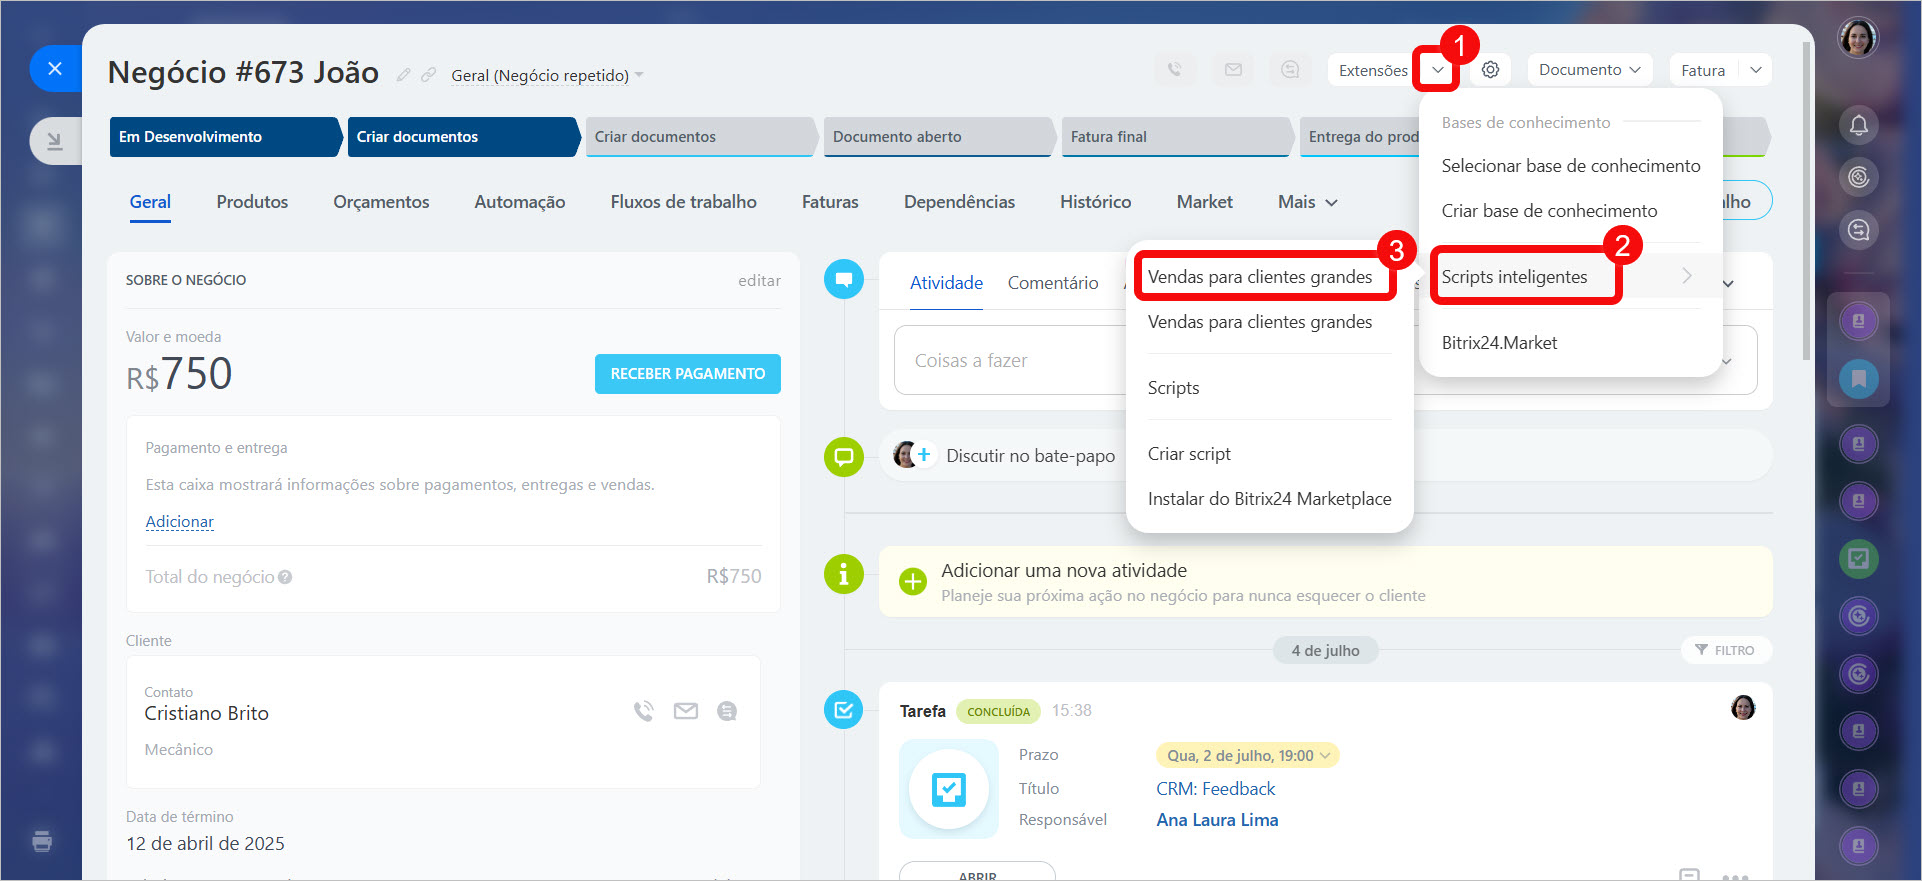The width and height of the screenshot is (1922, 881).
Task: Expand the Mais tab menu
Action: point(1307,202)
